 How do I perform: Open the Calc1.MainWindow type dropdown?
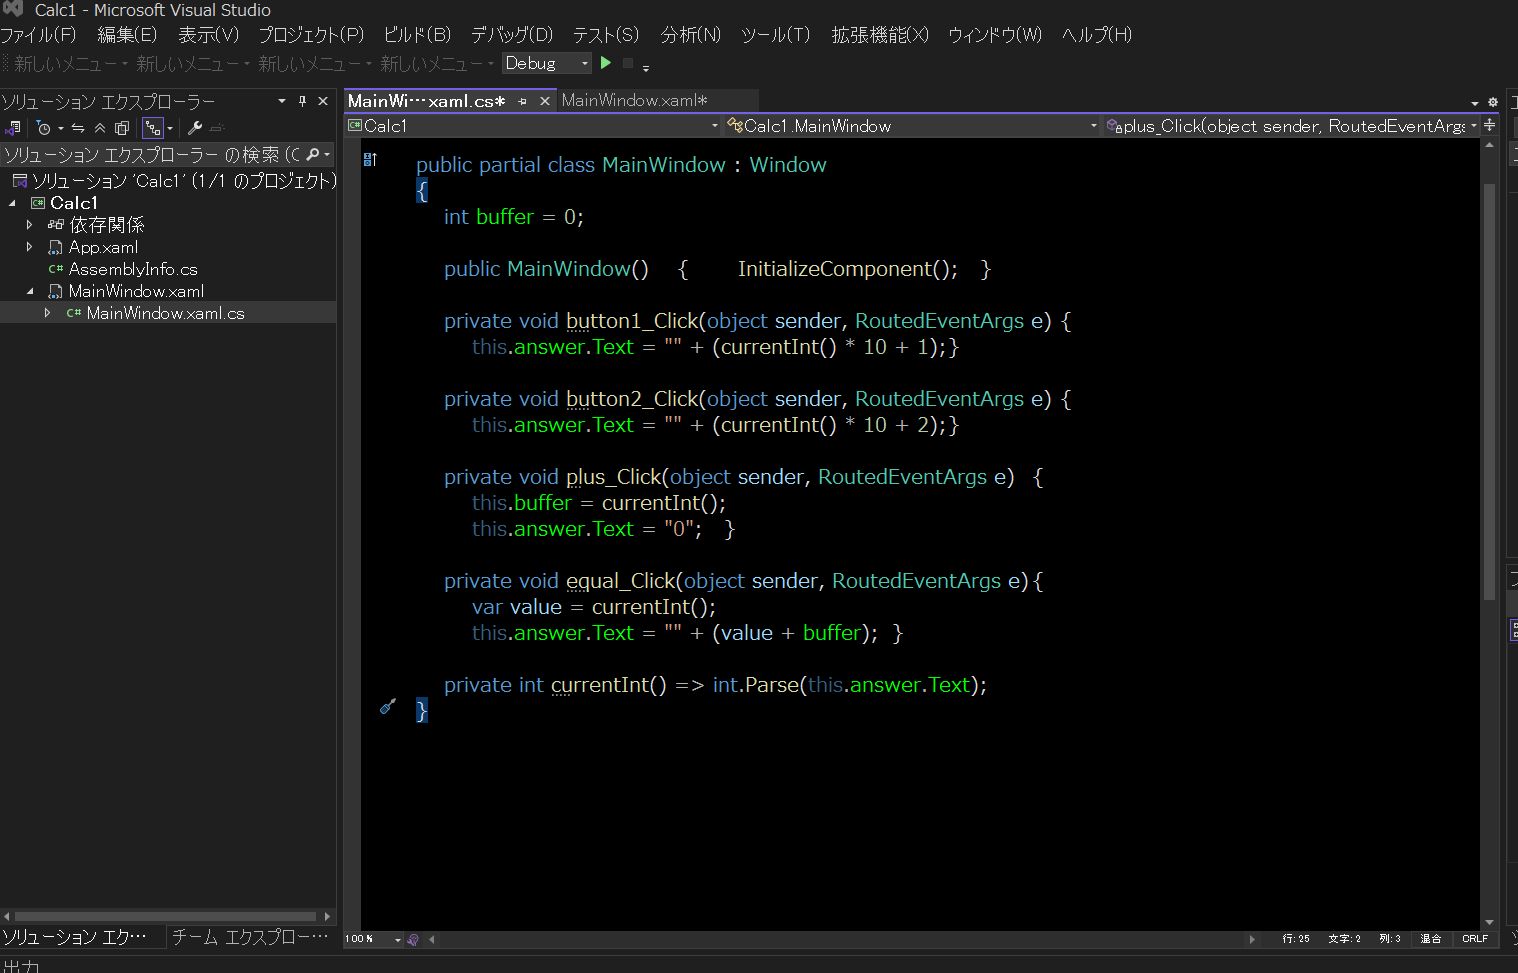point(912,126)
